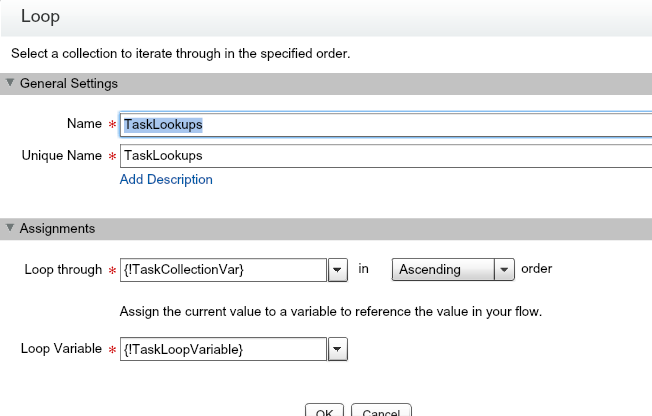Click the Assignments header text
This screenshot has height=416, width=652.
click(57, 228)
